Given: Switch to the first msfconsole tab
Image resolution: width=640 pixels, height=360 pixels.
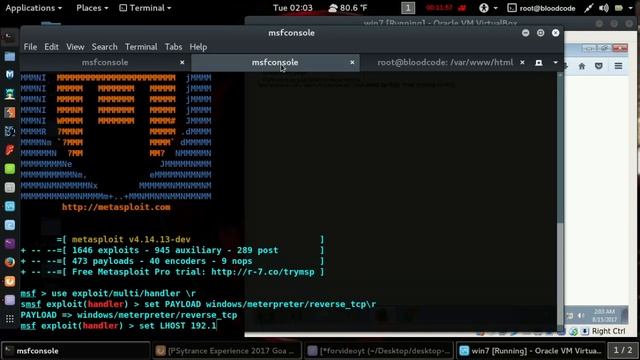Looking at the screenshot, I should (x=105, y=62).
